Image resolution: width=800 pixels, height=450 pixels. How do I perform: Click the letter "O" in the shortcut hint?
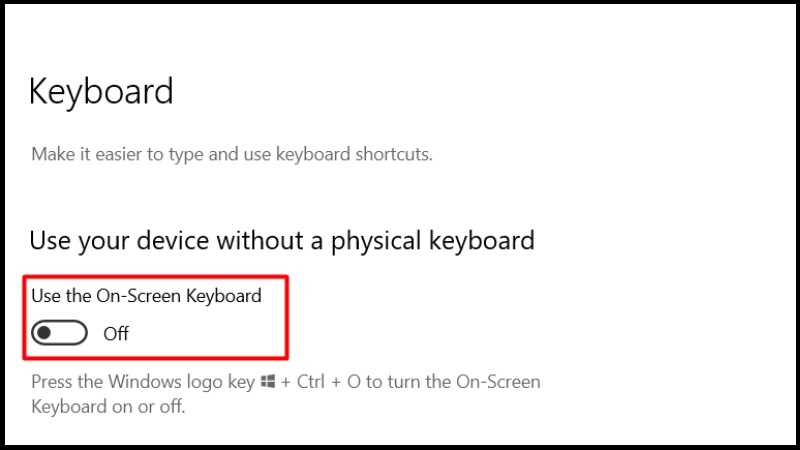point(354,382)
